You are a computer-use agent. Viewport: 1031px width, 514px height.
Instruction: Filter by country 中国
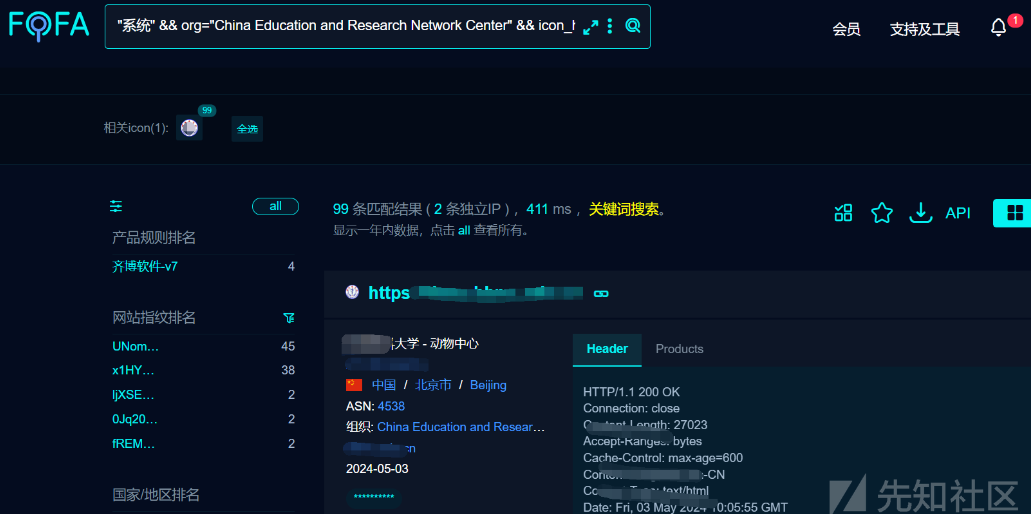pyautogui.click(x=384, y=385)
